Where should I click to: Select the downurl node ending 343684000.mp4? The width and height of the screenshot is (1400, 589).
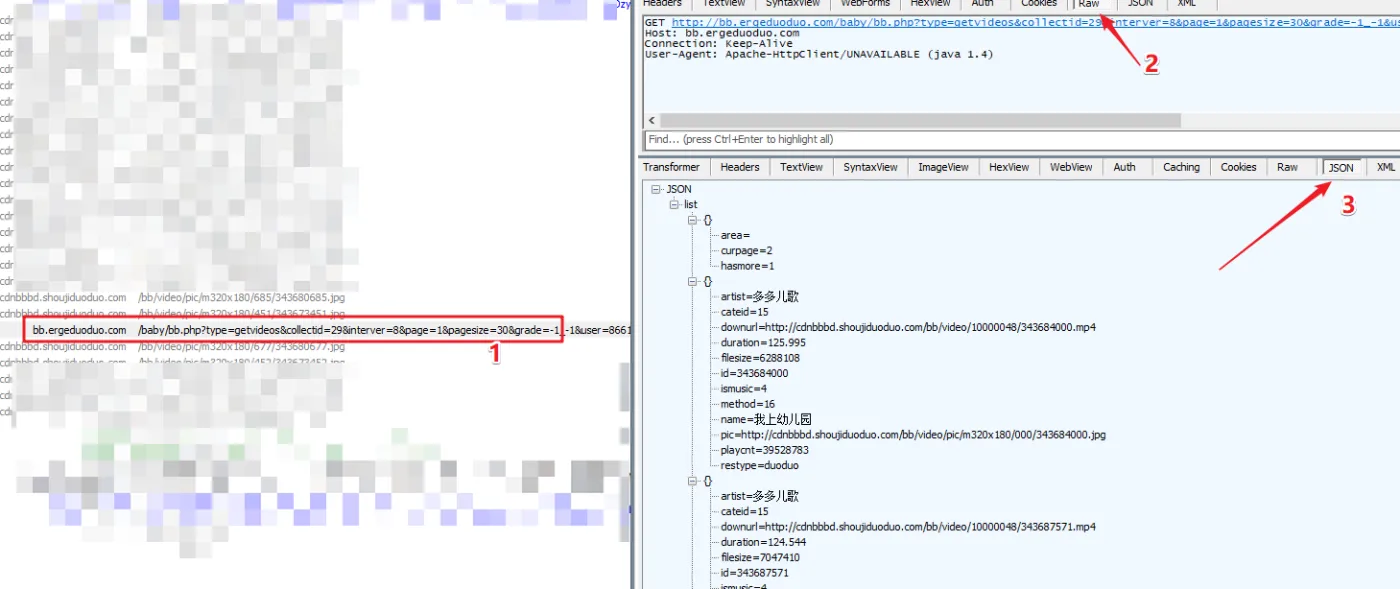pos(908,327)
